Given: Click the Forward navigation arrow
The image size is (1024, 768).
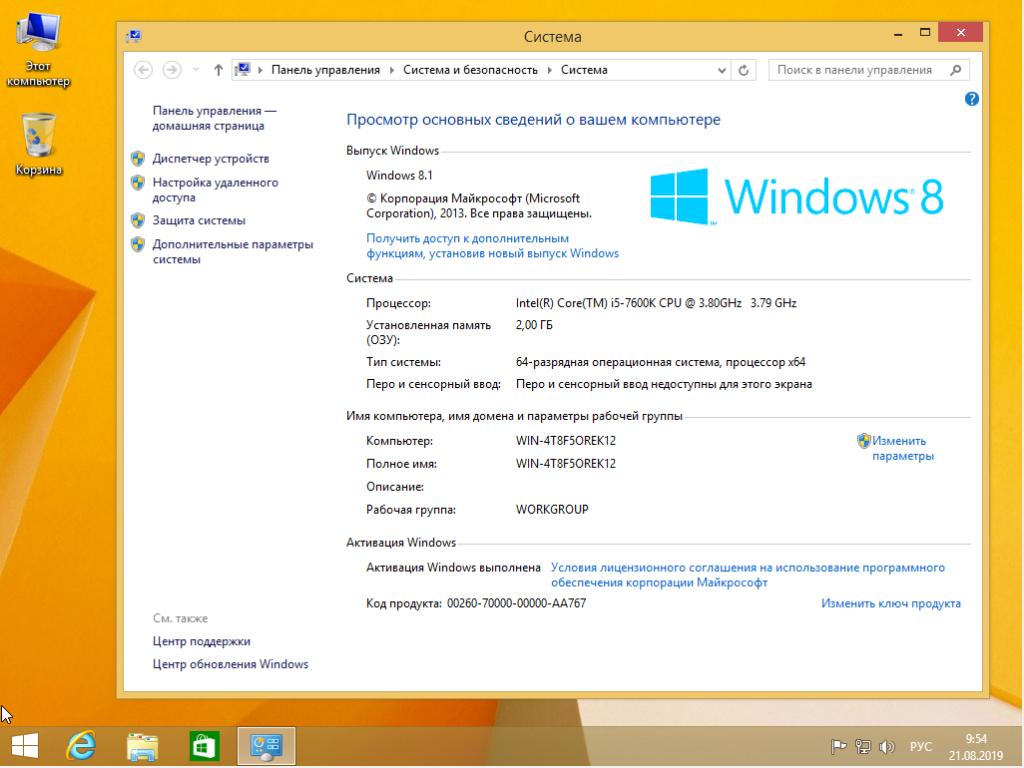Looking at the screenshot, I should pyautogui.click(x=172, y=70).
